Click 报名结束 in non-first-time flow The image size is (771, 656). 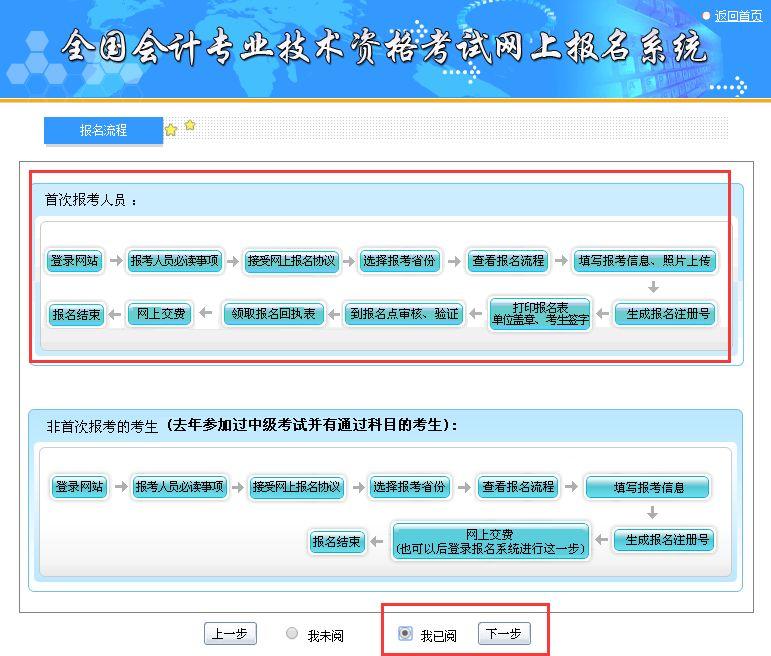(x=337, y=541)
